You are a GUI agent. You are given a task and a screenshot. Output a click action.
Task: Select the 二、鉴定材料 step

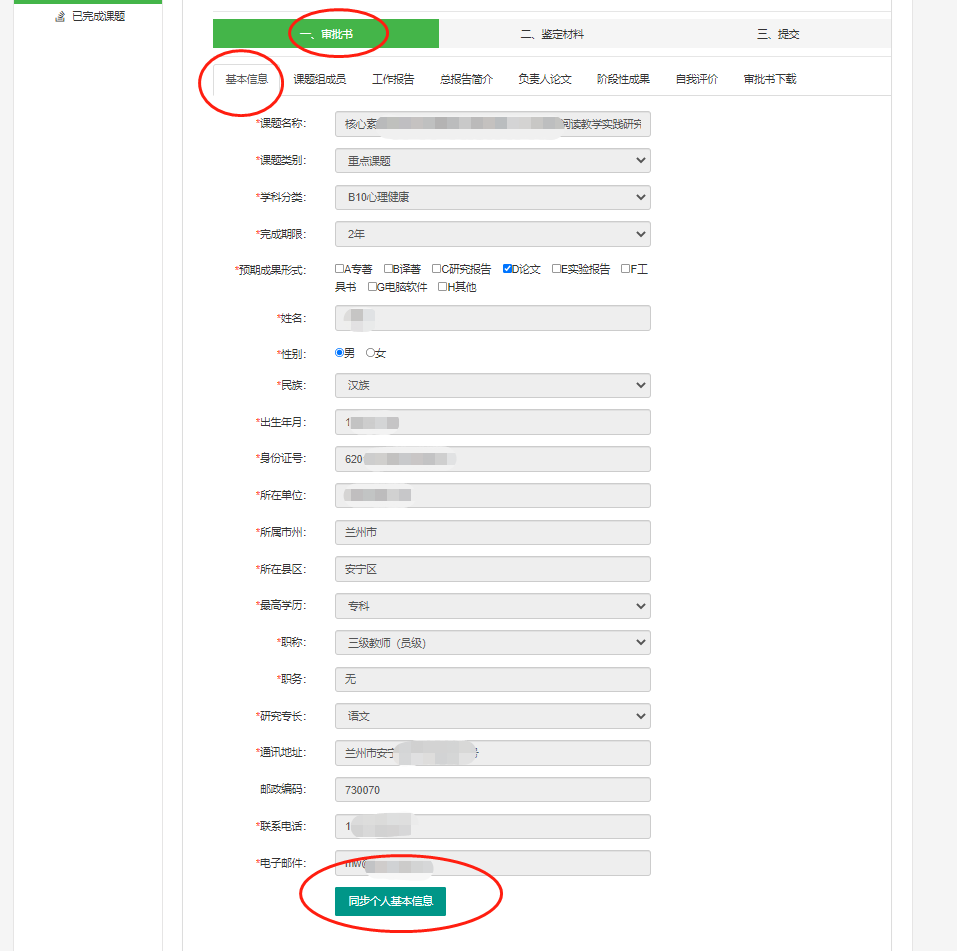coord(552,34)
